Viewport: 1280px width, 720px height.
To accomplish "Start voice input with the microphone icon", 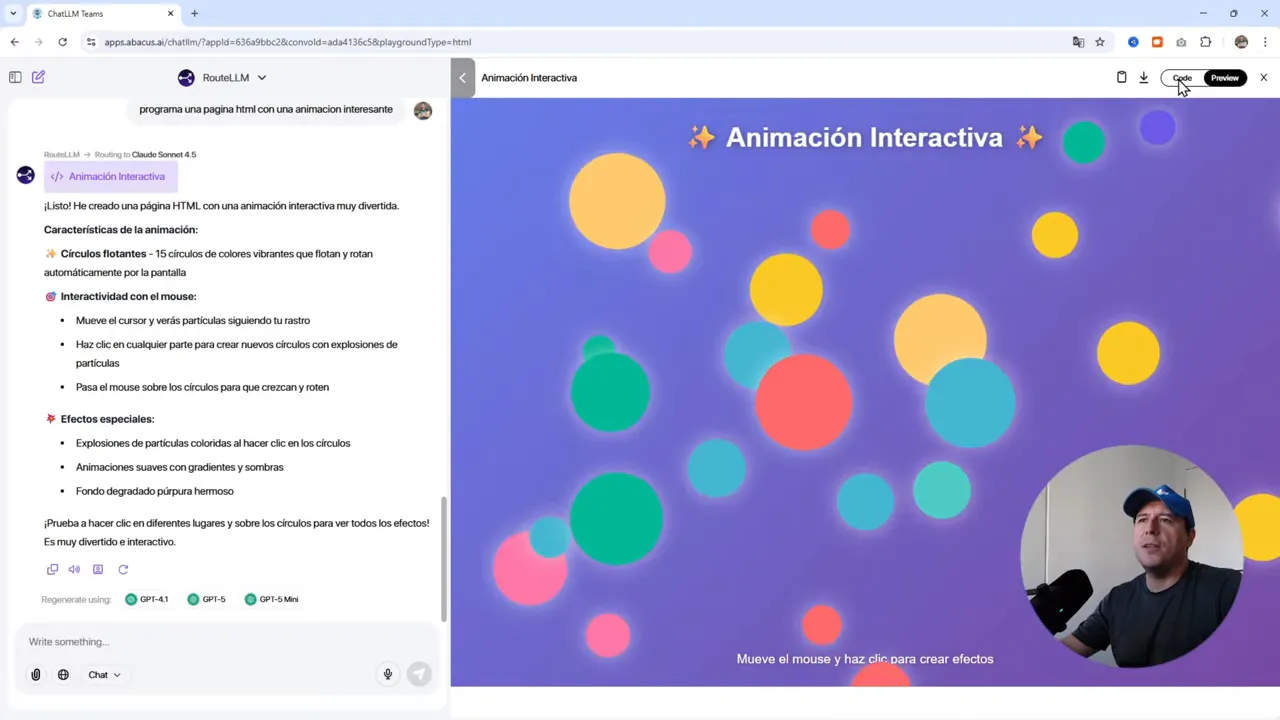I will (387, 674).
